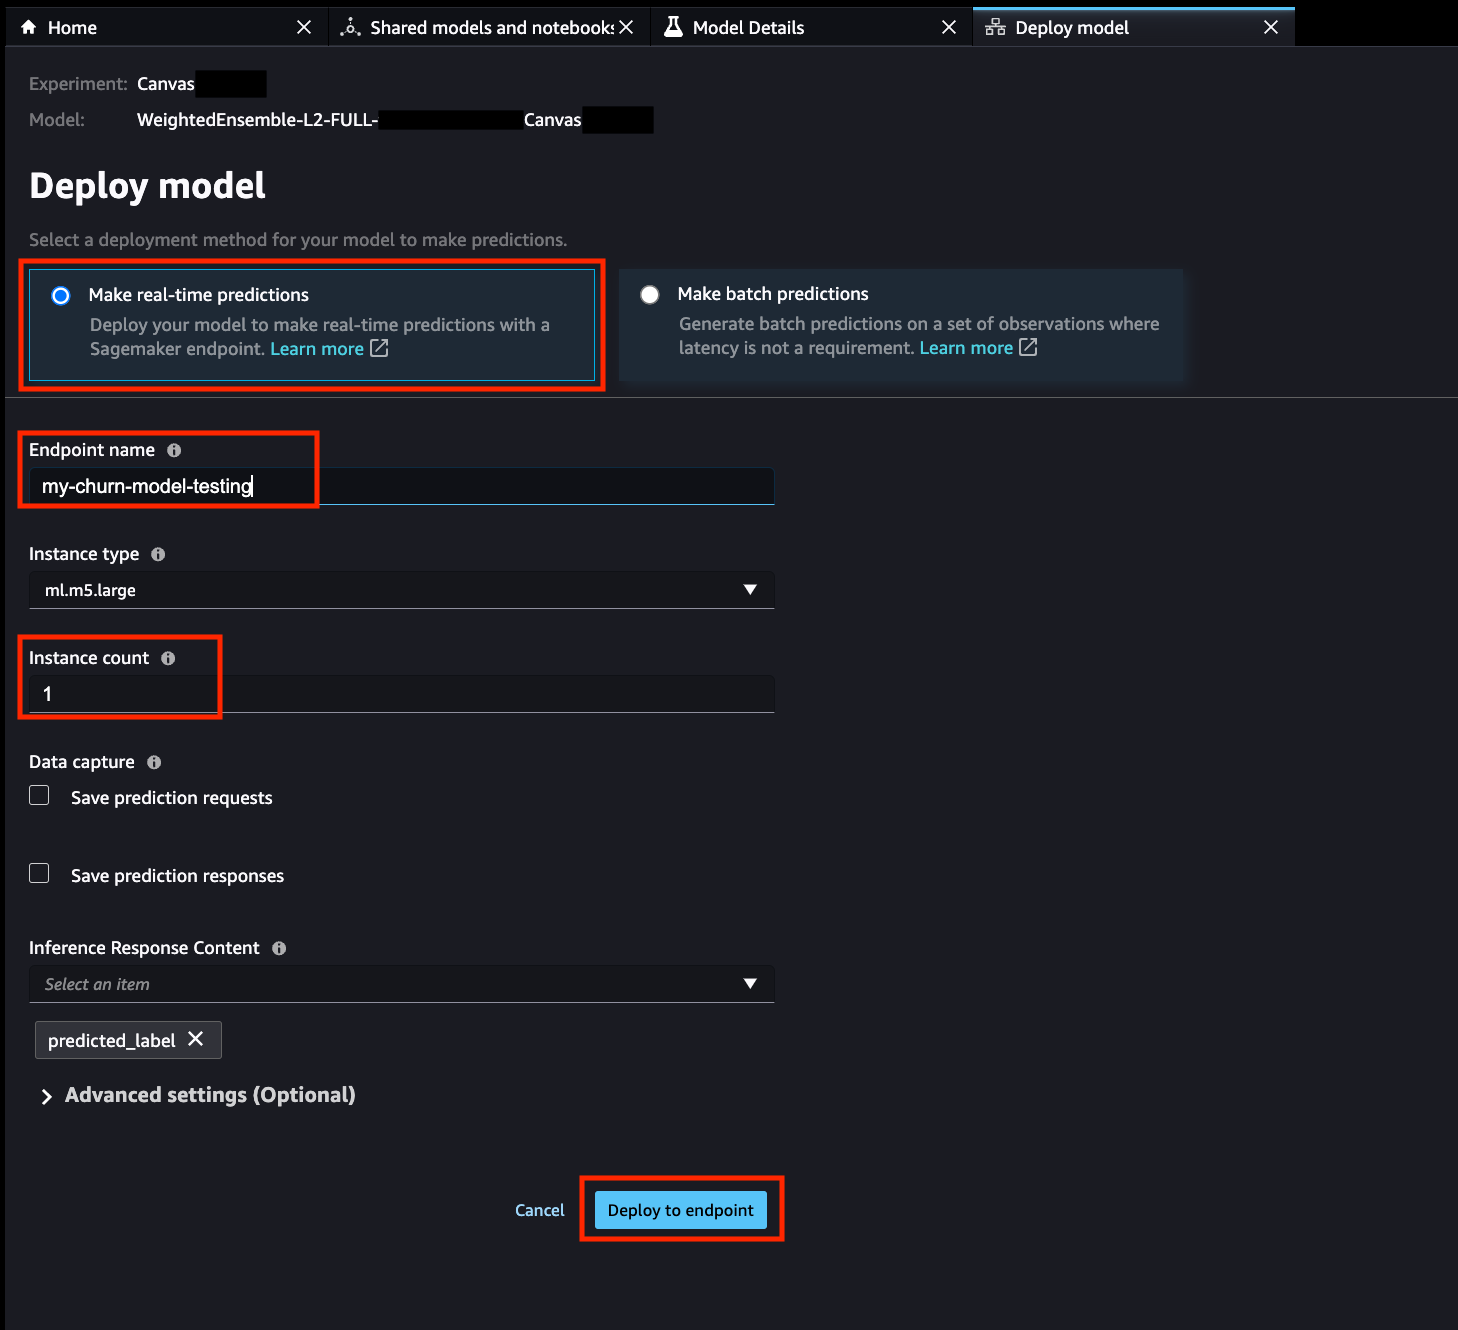
Task: Select Make real-time predictions radio button
Action: 61,295
